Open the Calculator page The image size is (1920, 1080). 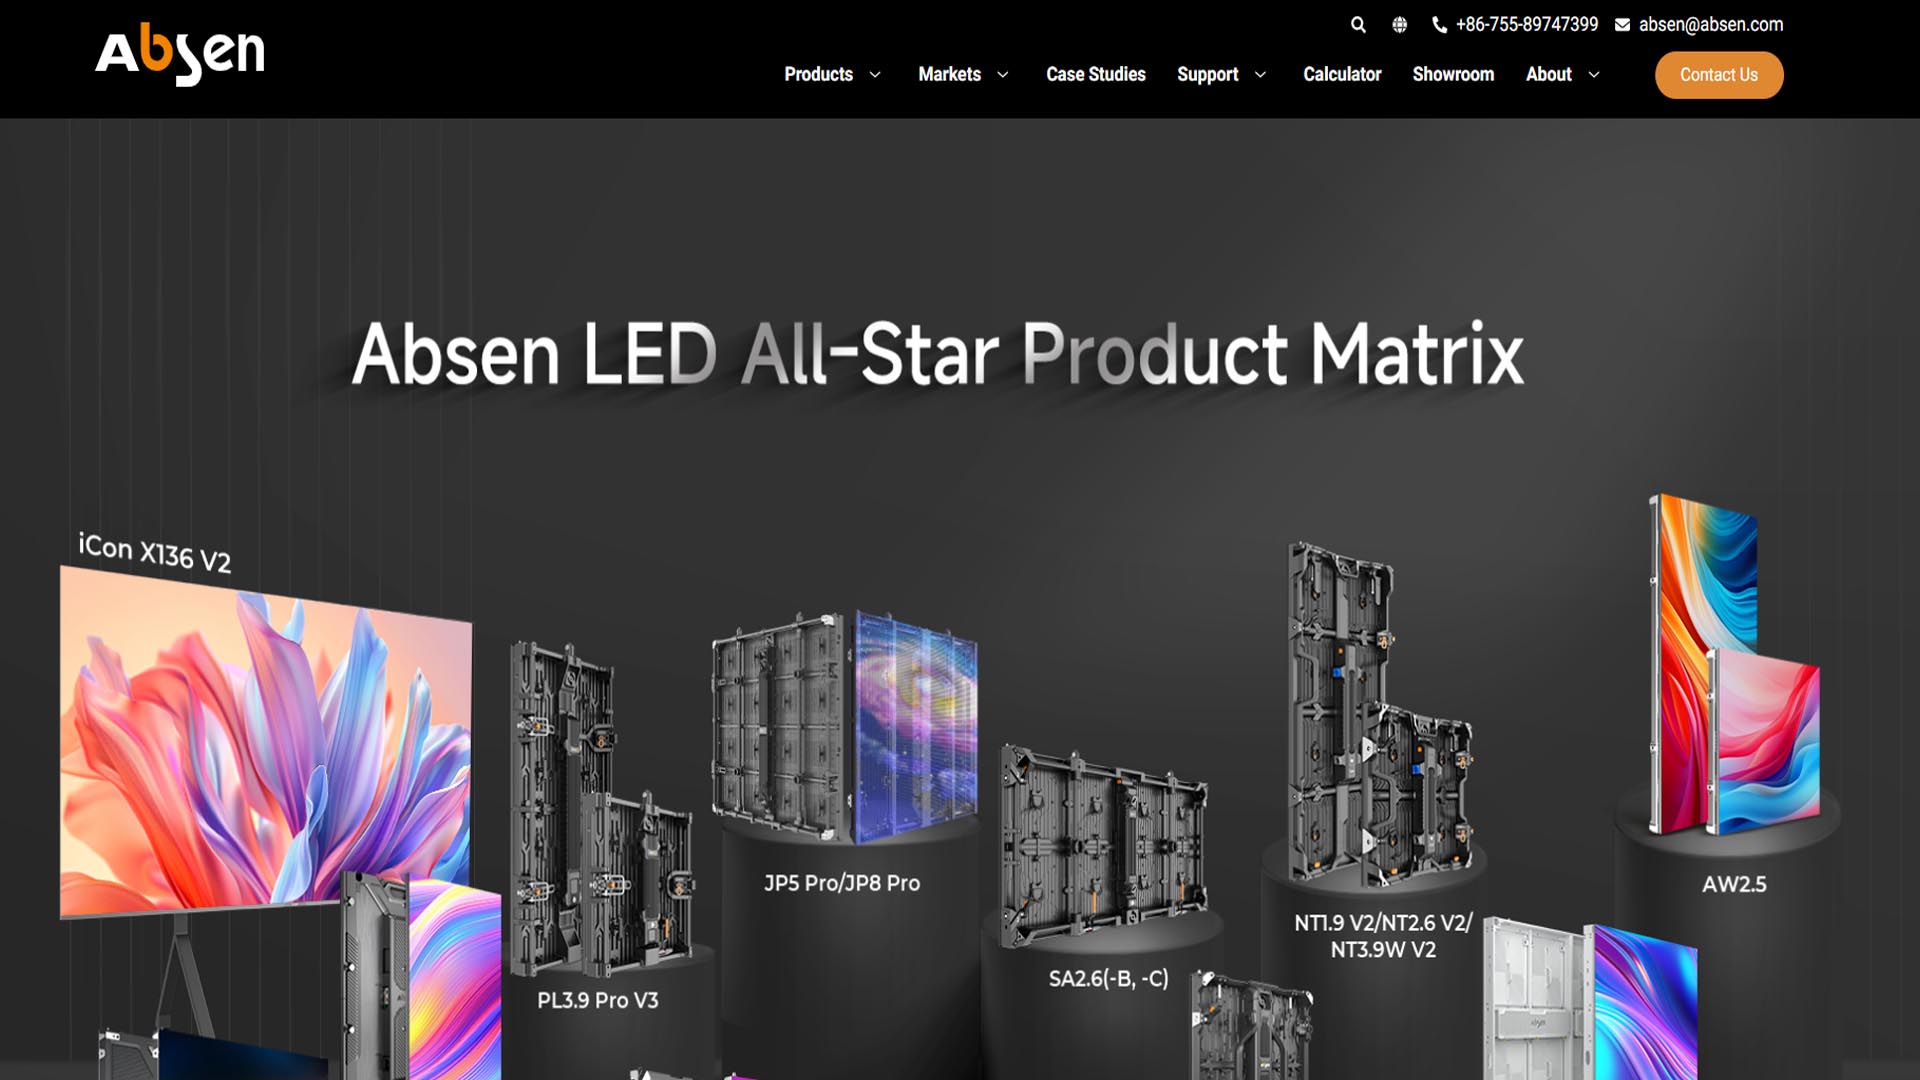[x=1342, y=75]
